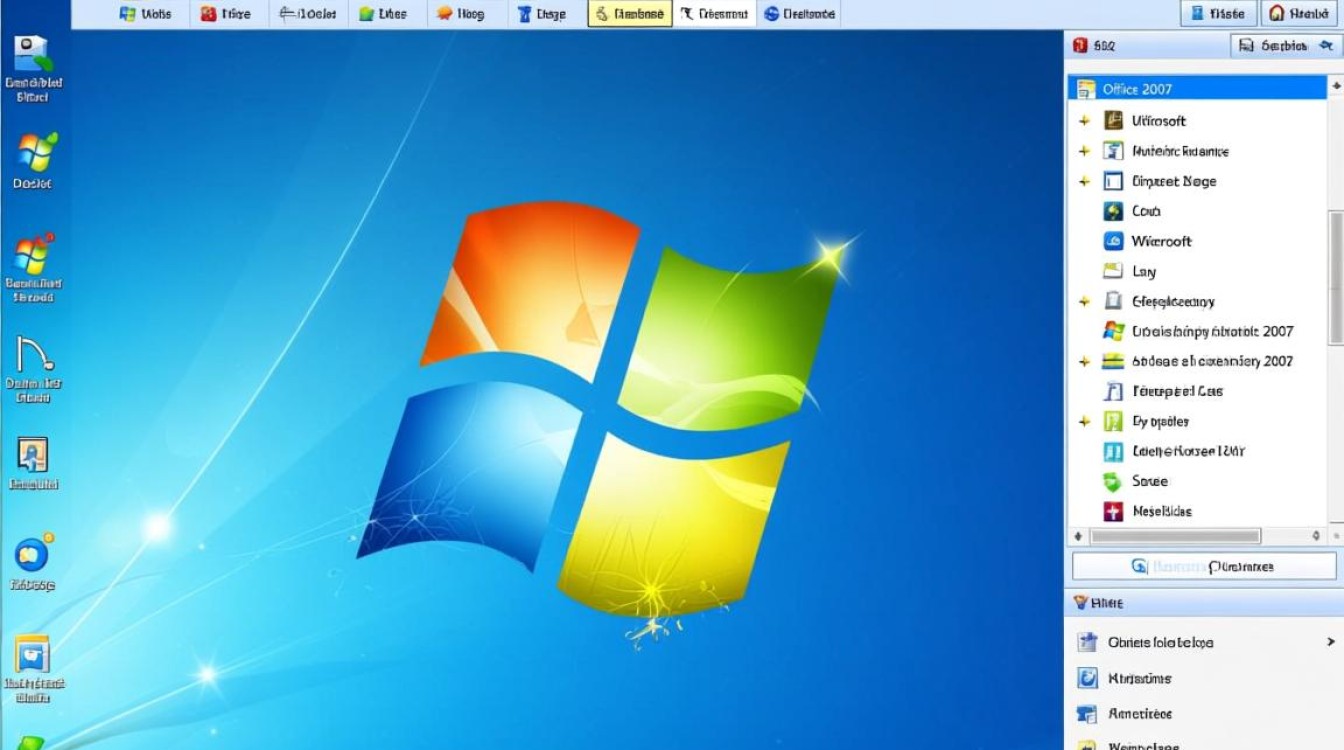Screen dimensions: 1344x750
Task: Expand the row with light green icon
Action: (1084, 421)
